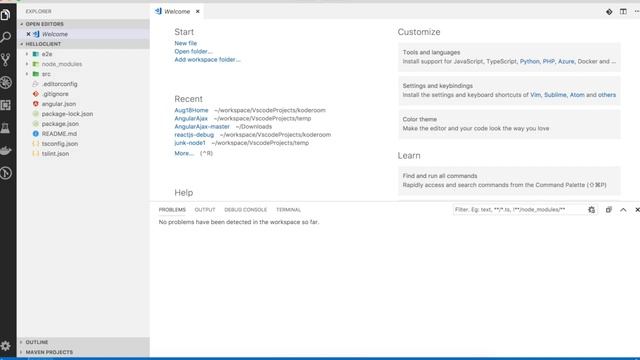Open the package-lock.json file
The height and width of the screenshot is (360, 640).
tap(67, 114)
